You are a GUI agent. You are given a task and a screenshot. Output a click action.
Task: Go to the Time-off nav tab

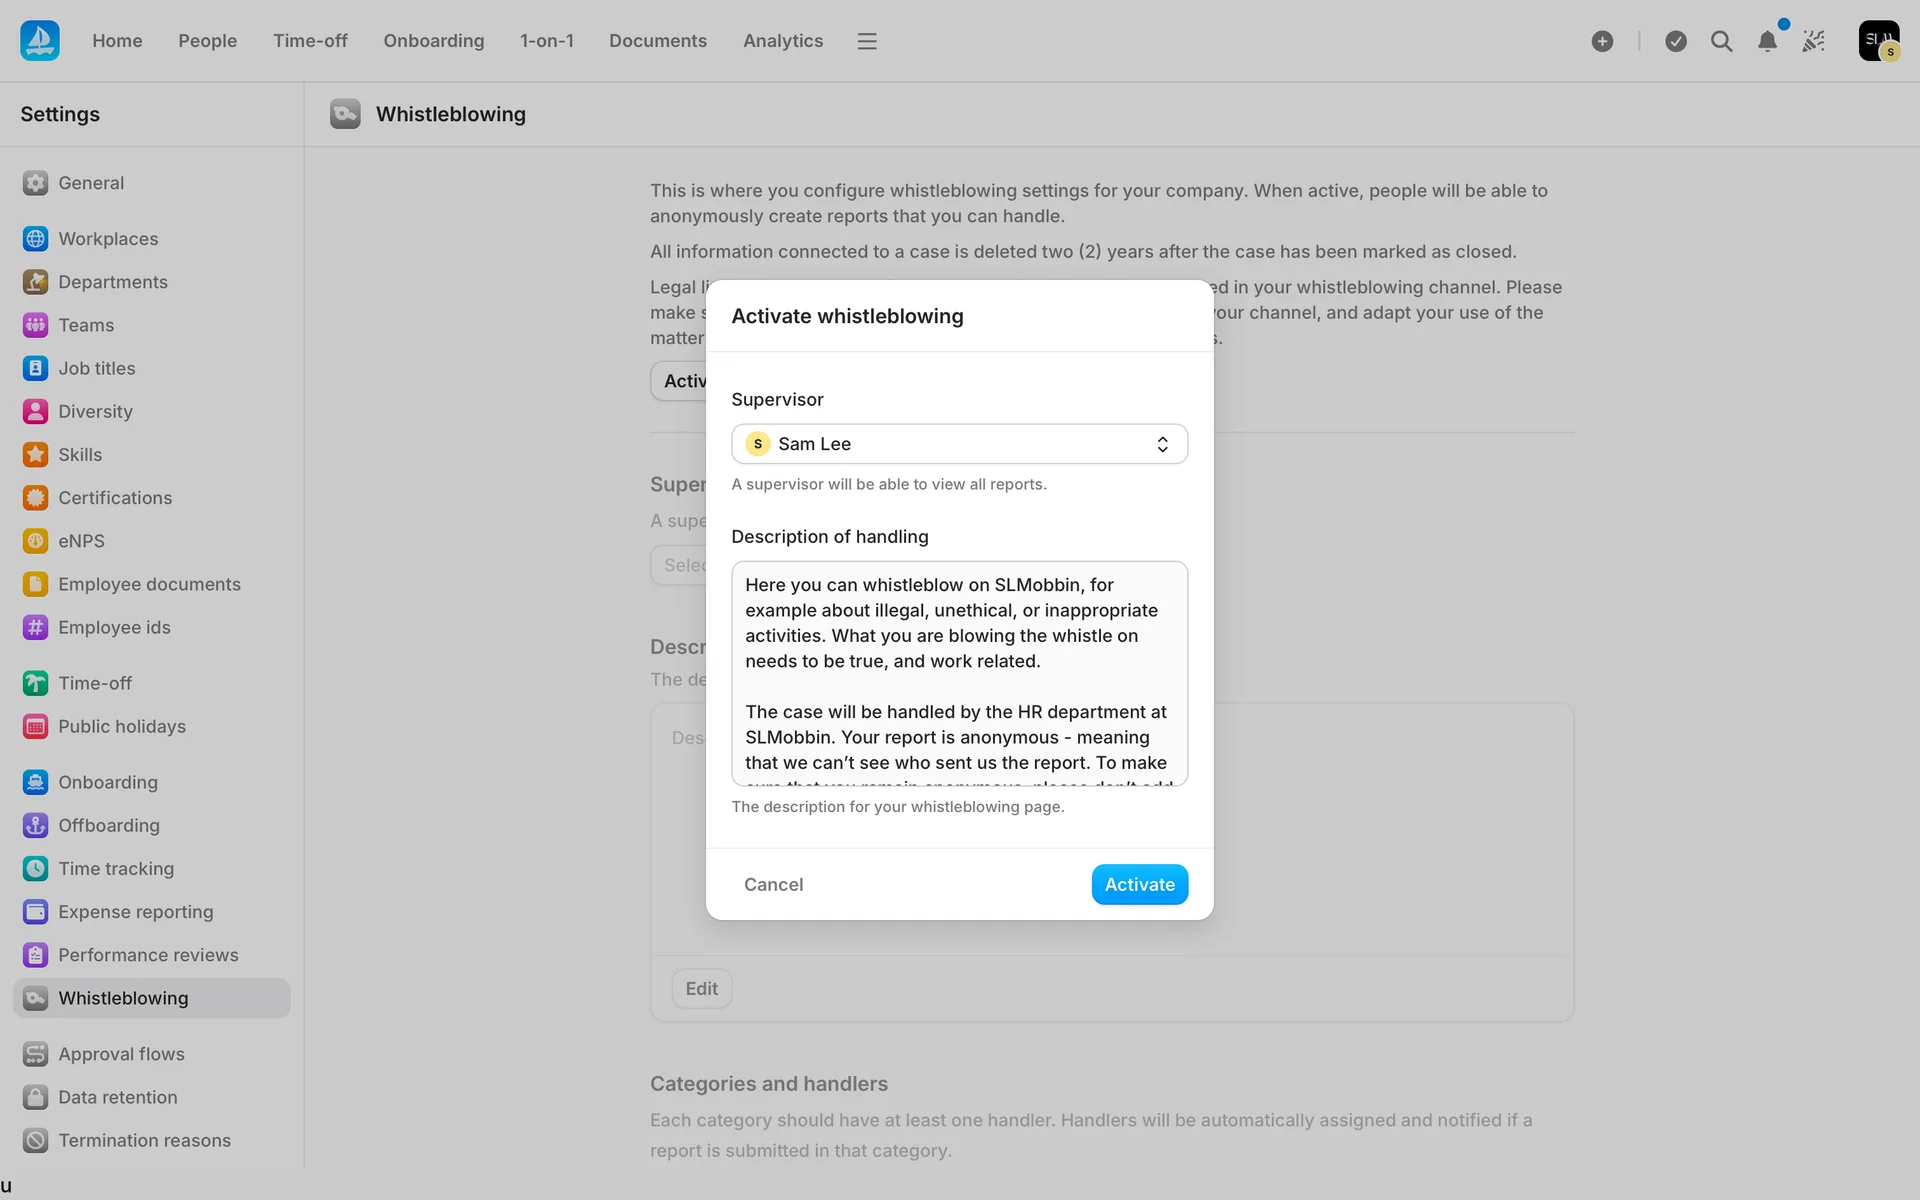[310, 41]
